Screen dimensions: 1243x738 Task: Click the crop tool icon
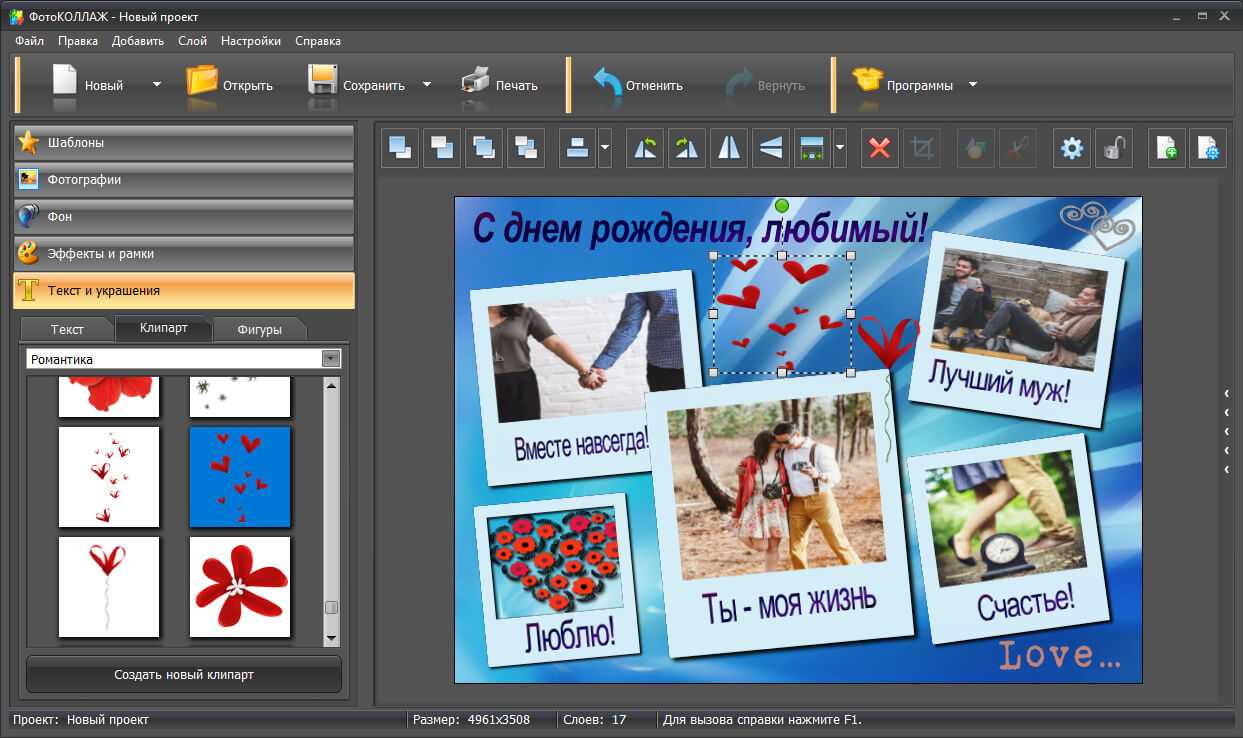[922, 149]
